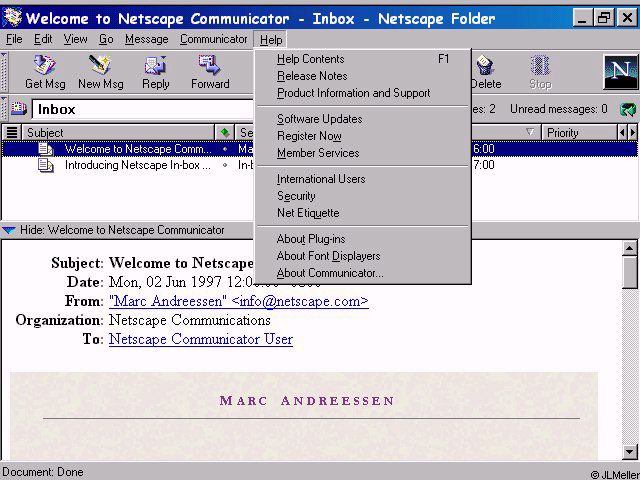Viewport: 640px width, 480px height.
Task: Click the Get Msg toolbar icon
Action: click(x=44, y=65)
